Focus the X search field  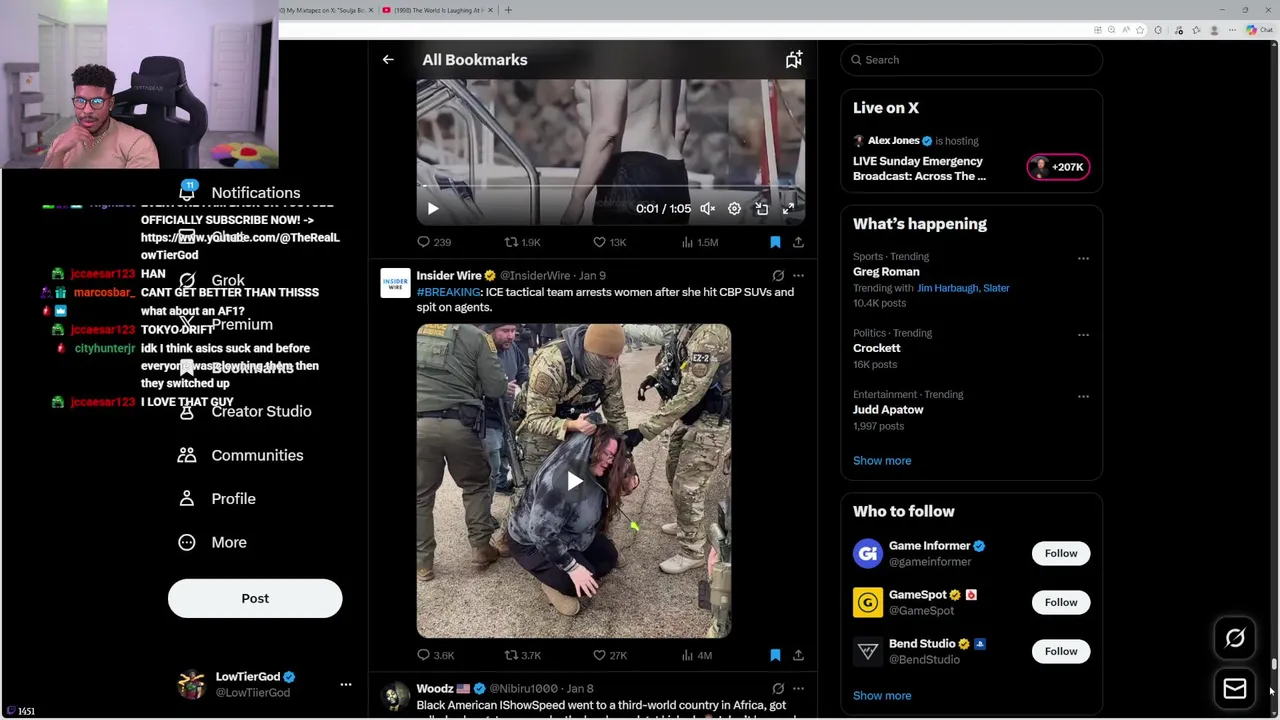coord(971,60)
